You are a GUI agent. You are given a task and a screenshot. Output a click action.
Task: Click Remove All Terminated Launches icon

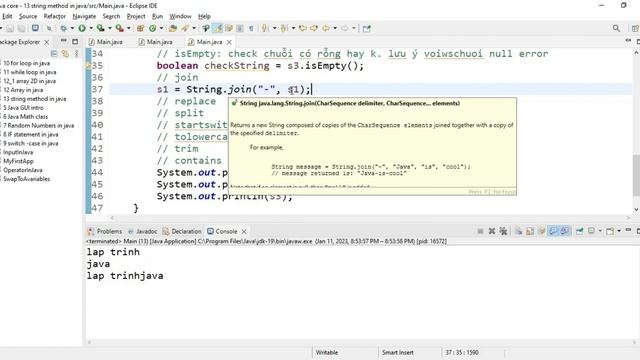[503, 231]
